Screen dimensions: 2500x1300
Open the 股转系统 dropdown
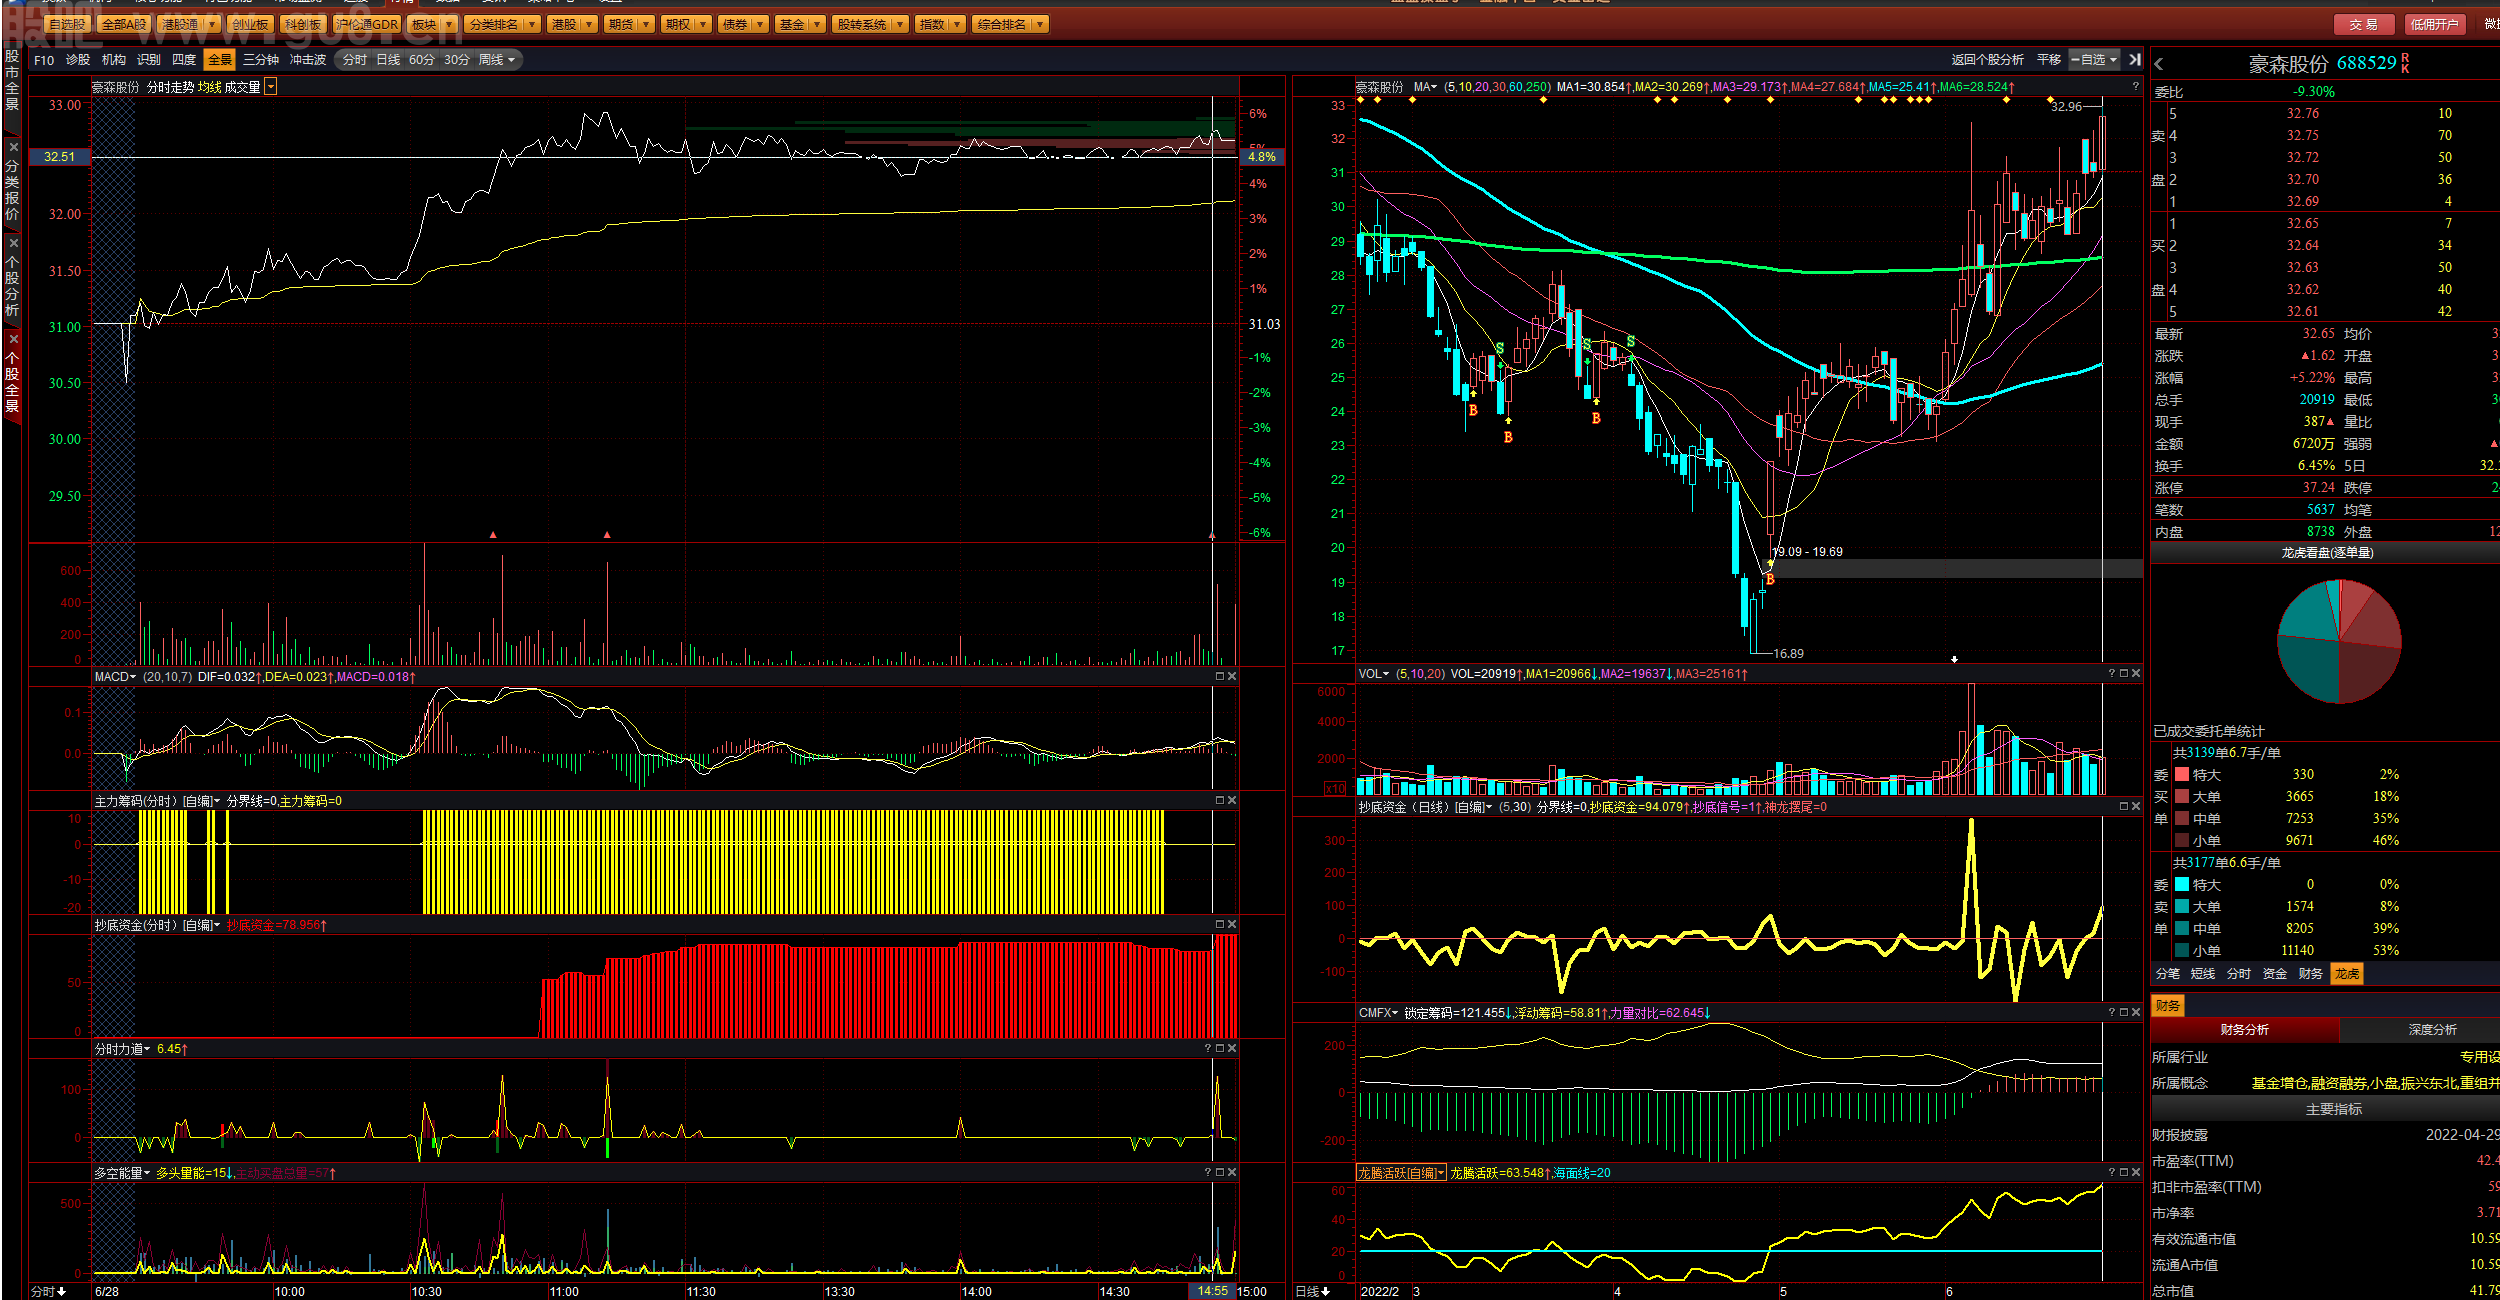[869, 24]
